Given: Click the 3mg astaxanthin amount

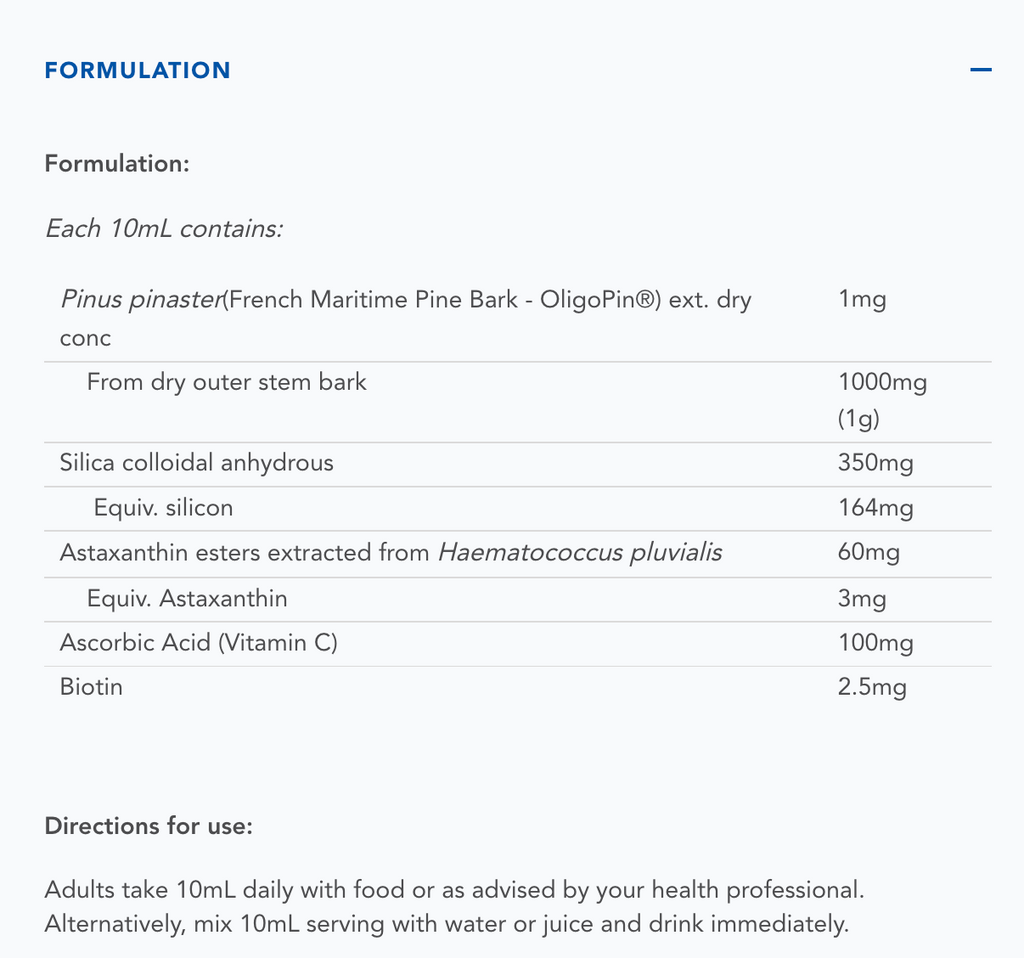Looking at the screenshot, I should click(862, 599).
